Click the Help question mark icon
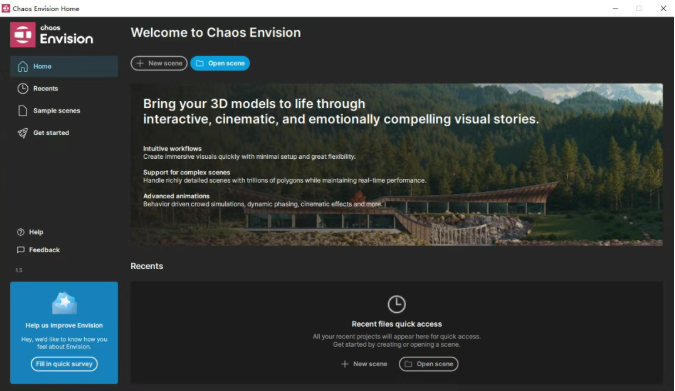 (20, 232)
